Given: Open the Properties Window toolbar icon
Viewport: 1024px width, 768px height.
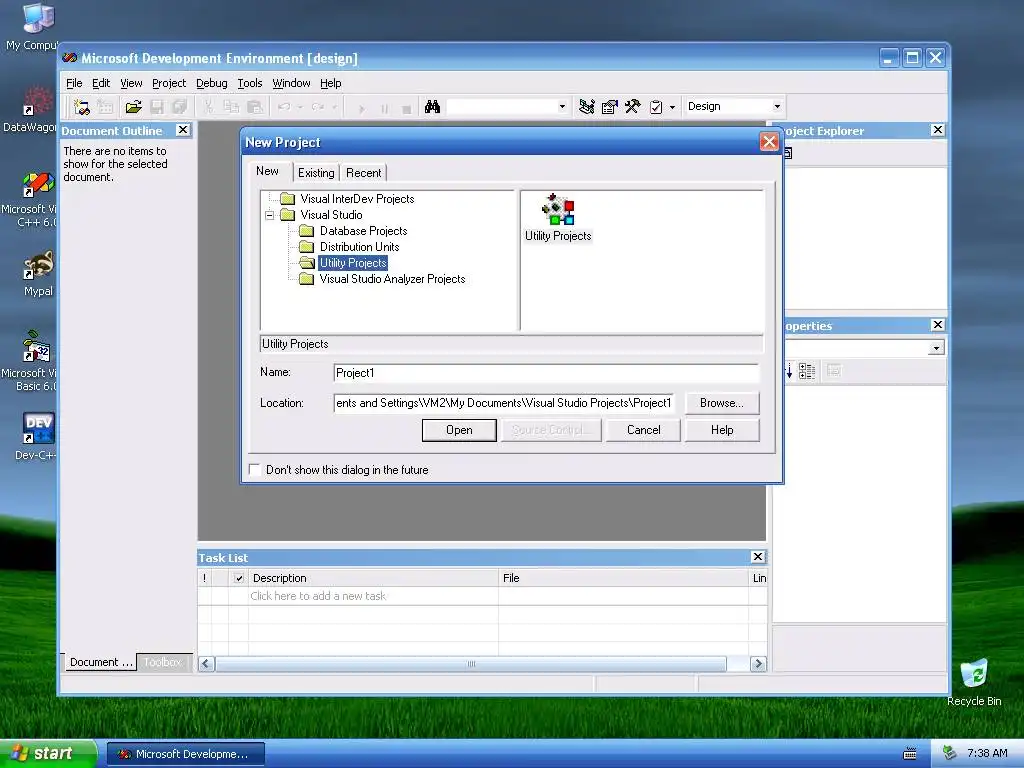Looking at the screenshot, I should tap(609, 107).
